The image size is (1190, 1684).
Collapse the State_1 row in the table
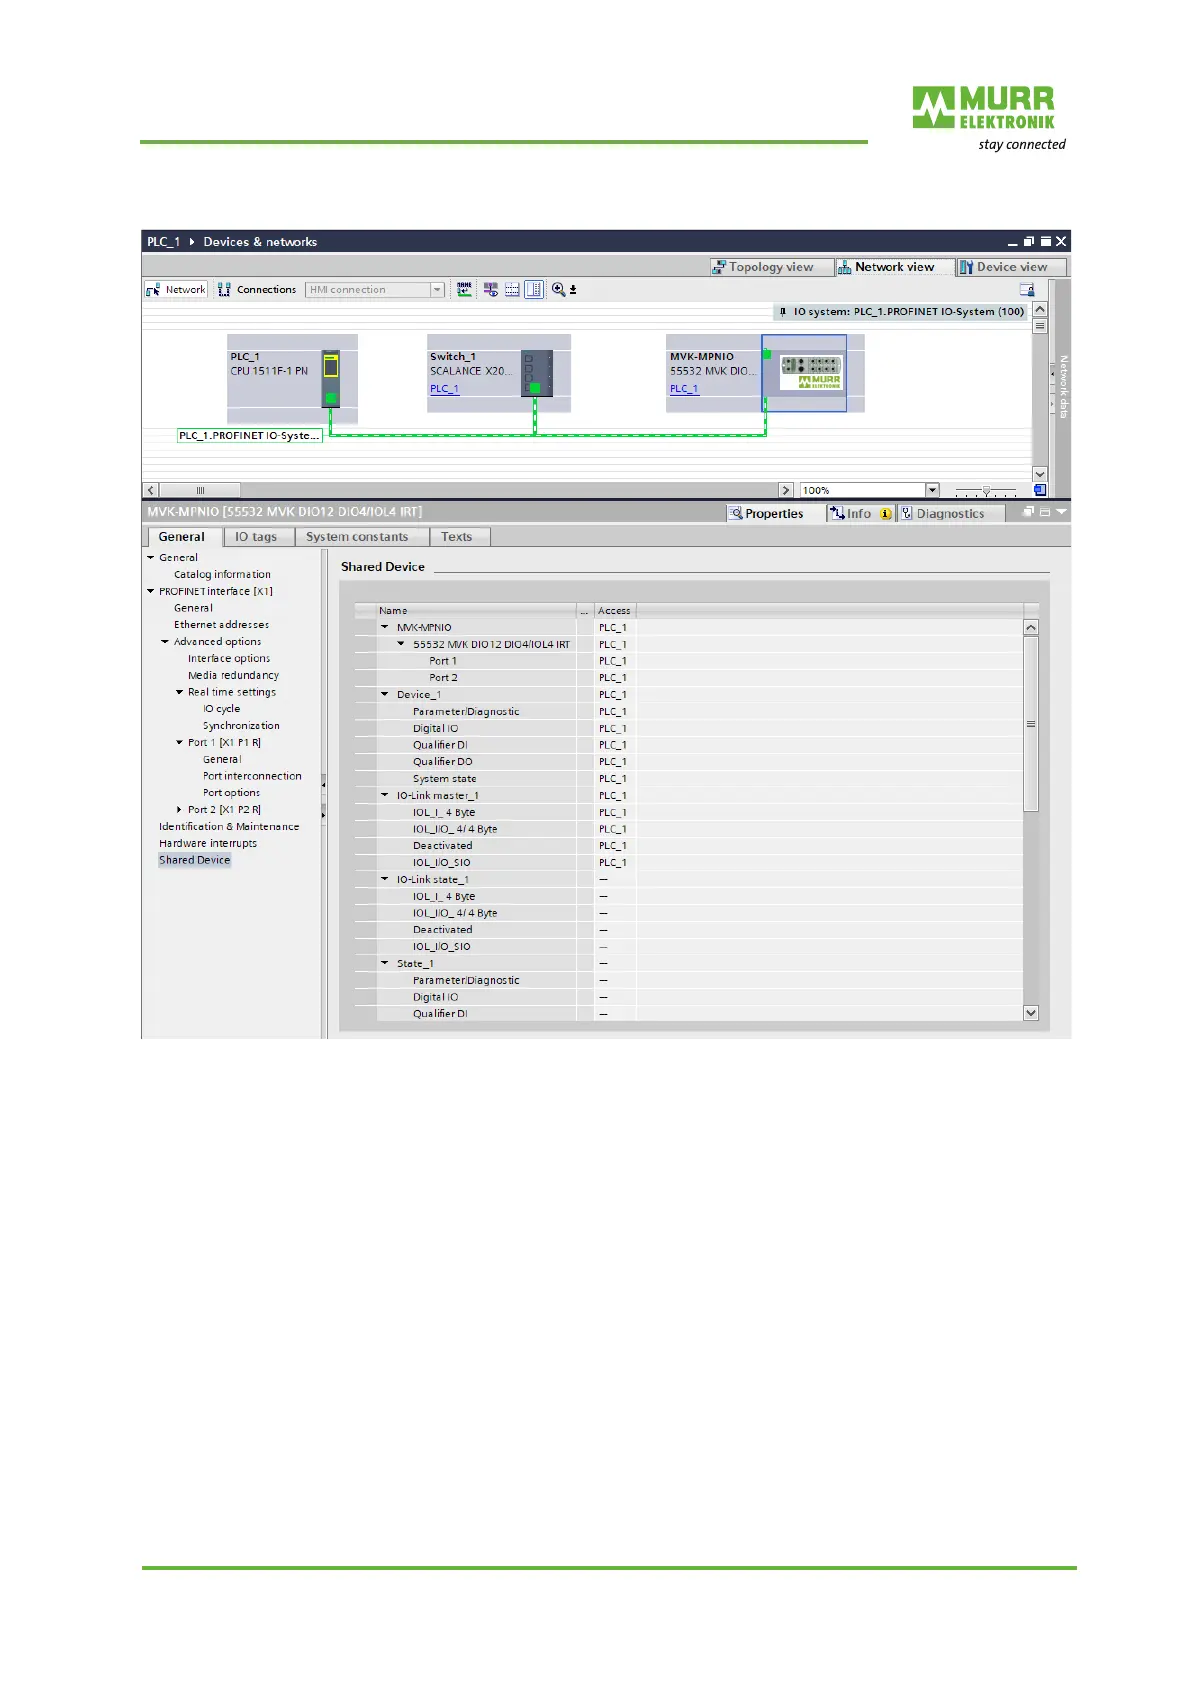tap(385, 964)
